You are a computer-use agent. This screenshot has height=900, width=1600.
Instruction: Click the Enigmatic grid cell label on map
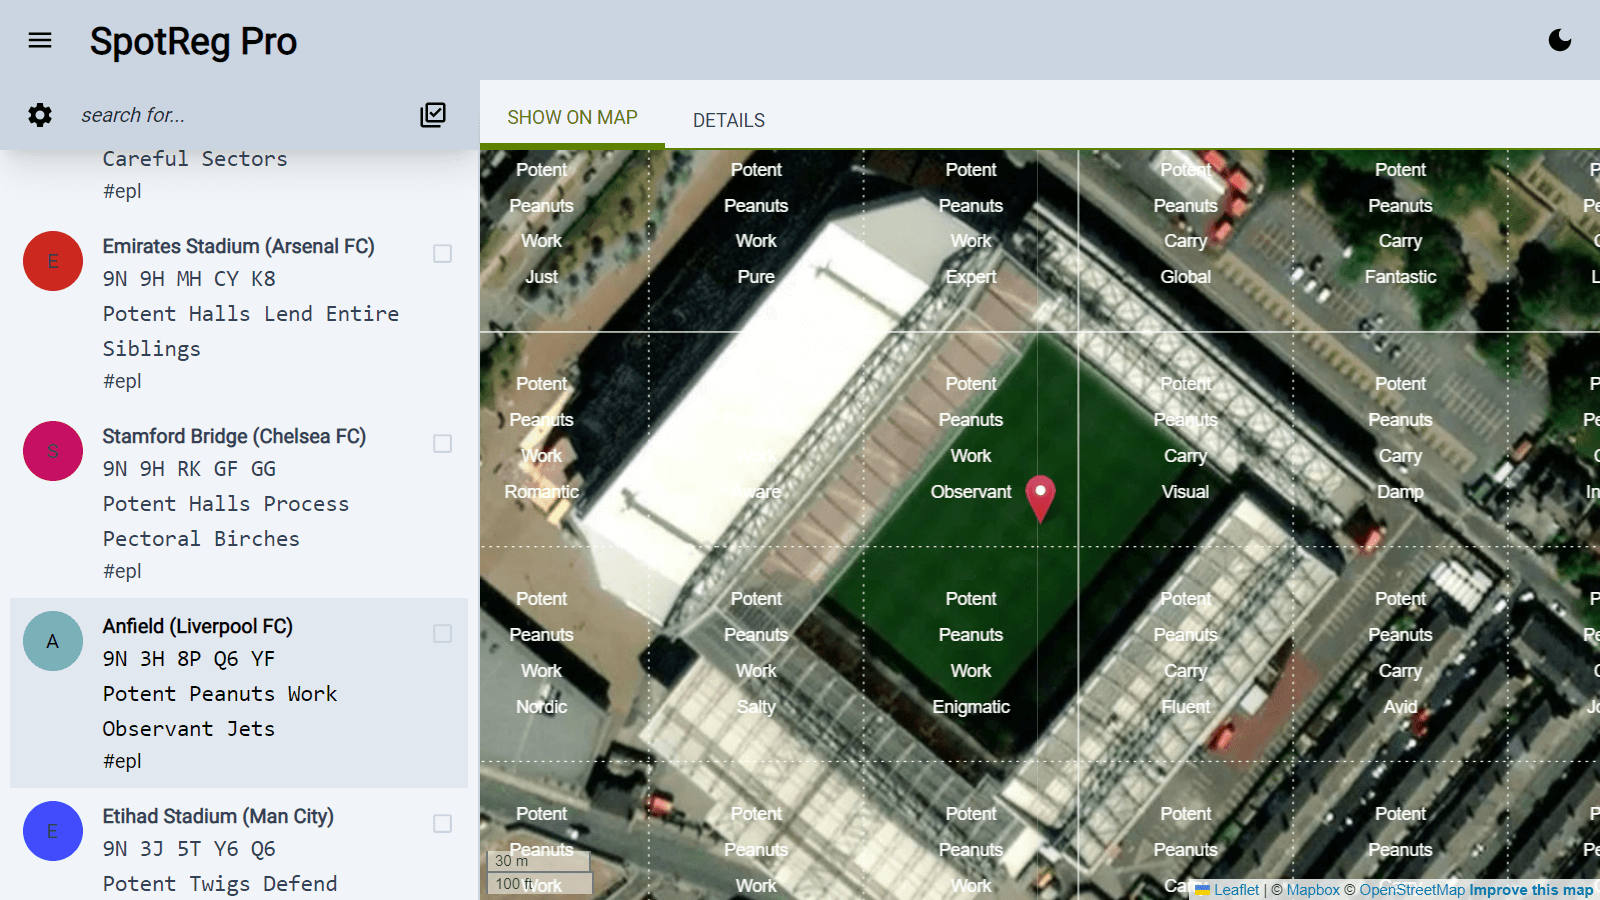(971, 707)
